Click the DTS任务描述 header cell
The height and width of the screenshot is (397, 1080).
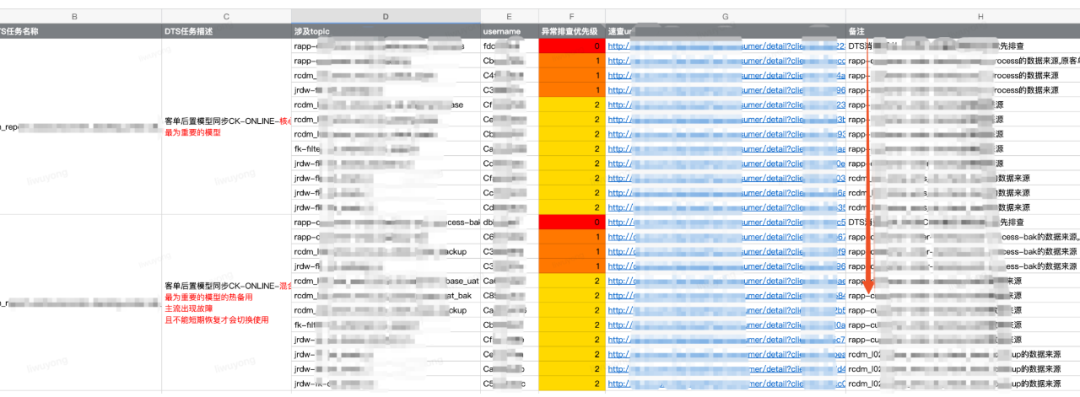[227, 31]
